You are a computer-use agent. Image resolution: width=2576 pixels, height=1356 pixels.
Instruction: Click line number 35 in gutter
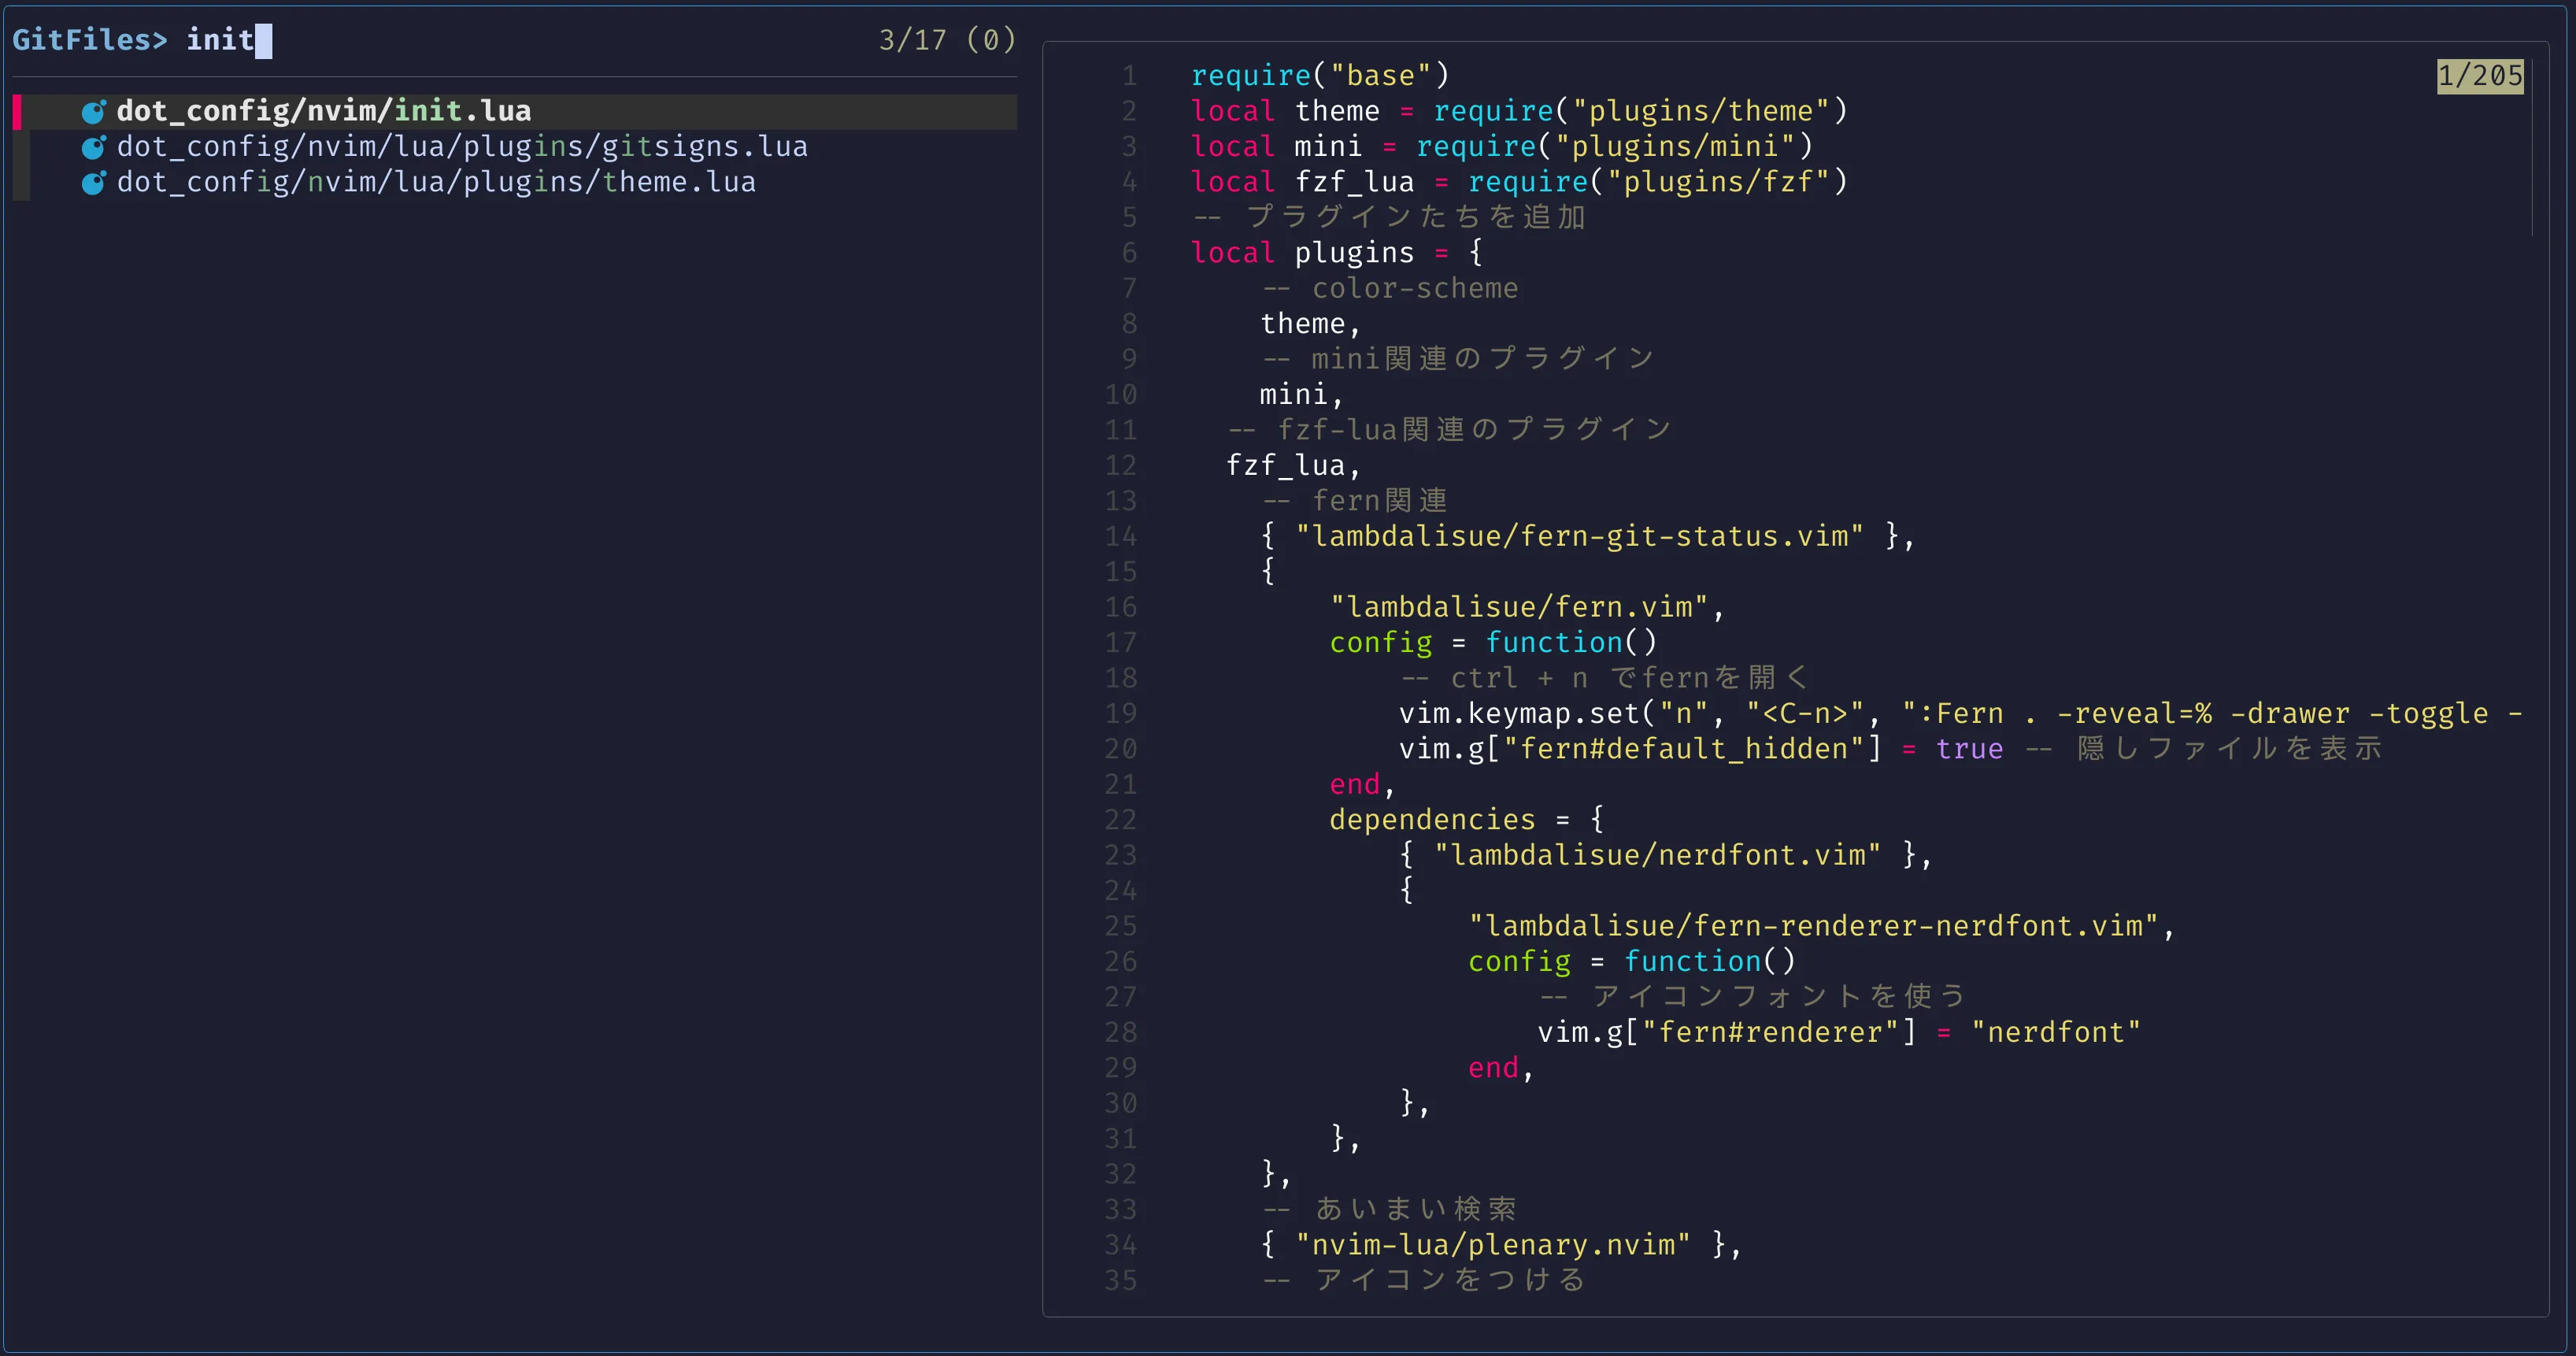coord(1120,1280)
